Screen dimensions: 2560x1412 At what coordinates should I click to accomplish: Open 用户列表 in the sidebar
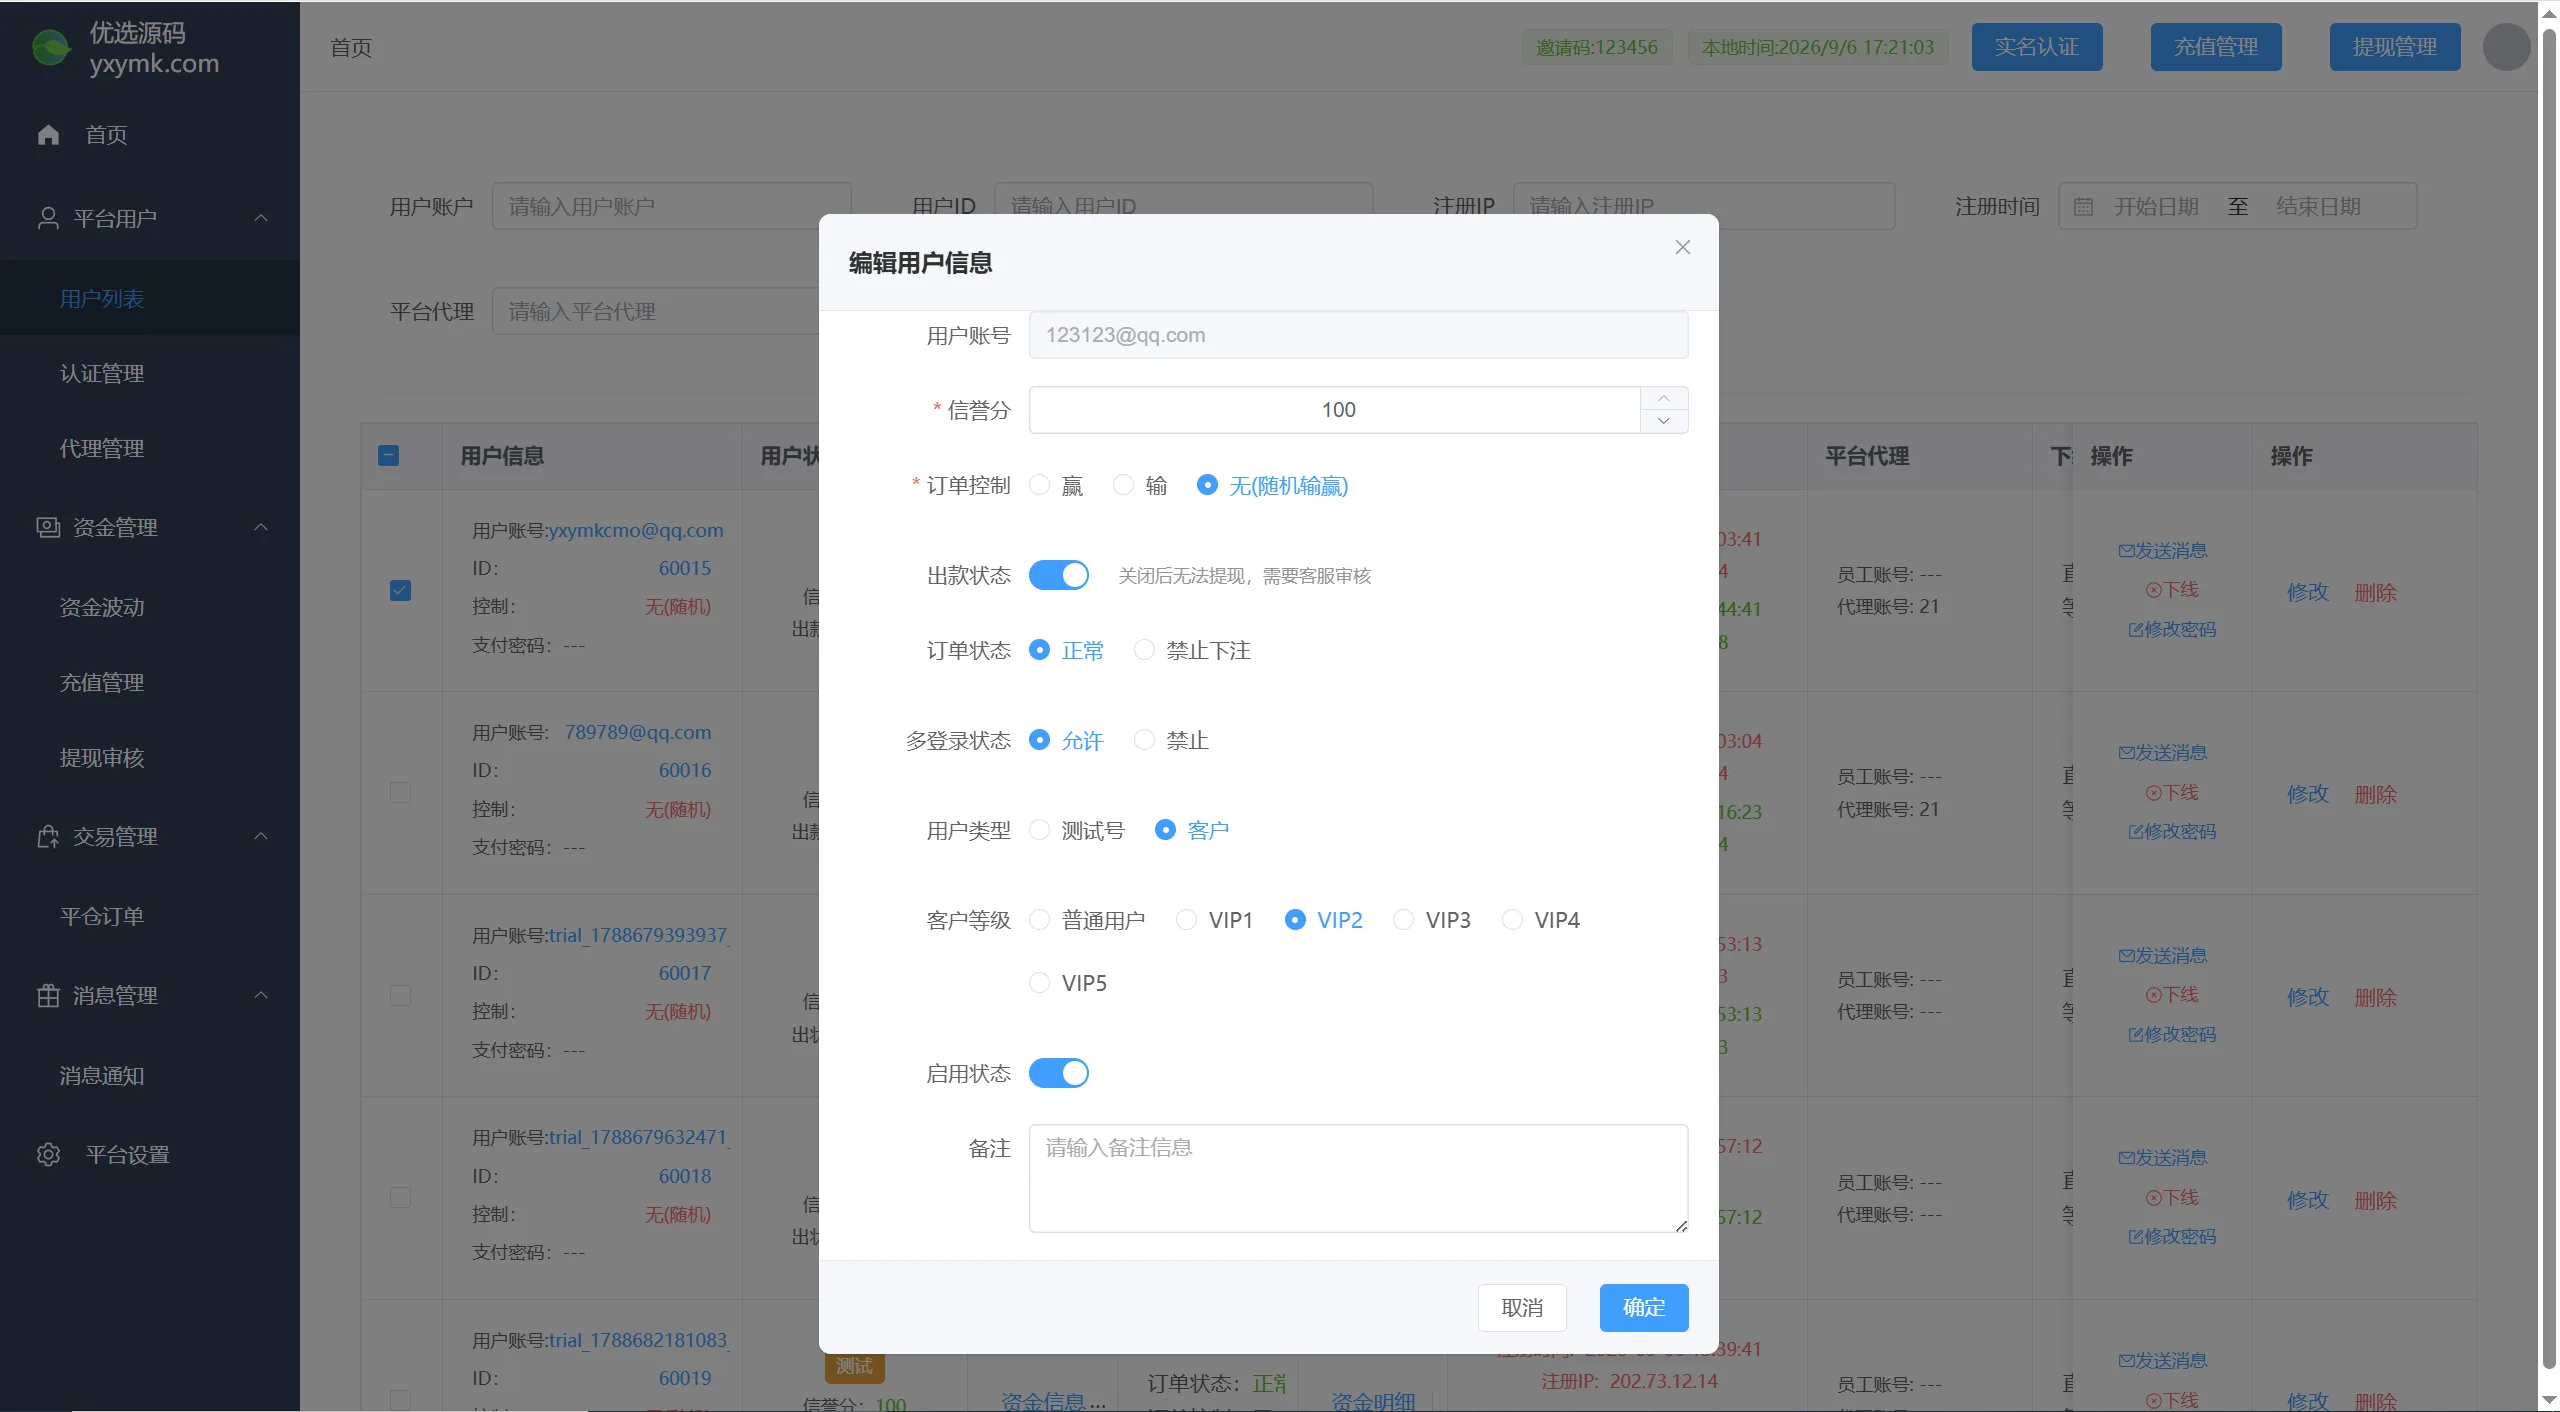[x=150, y=298]
